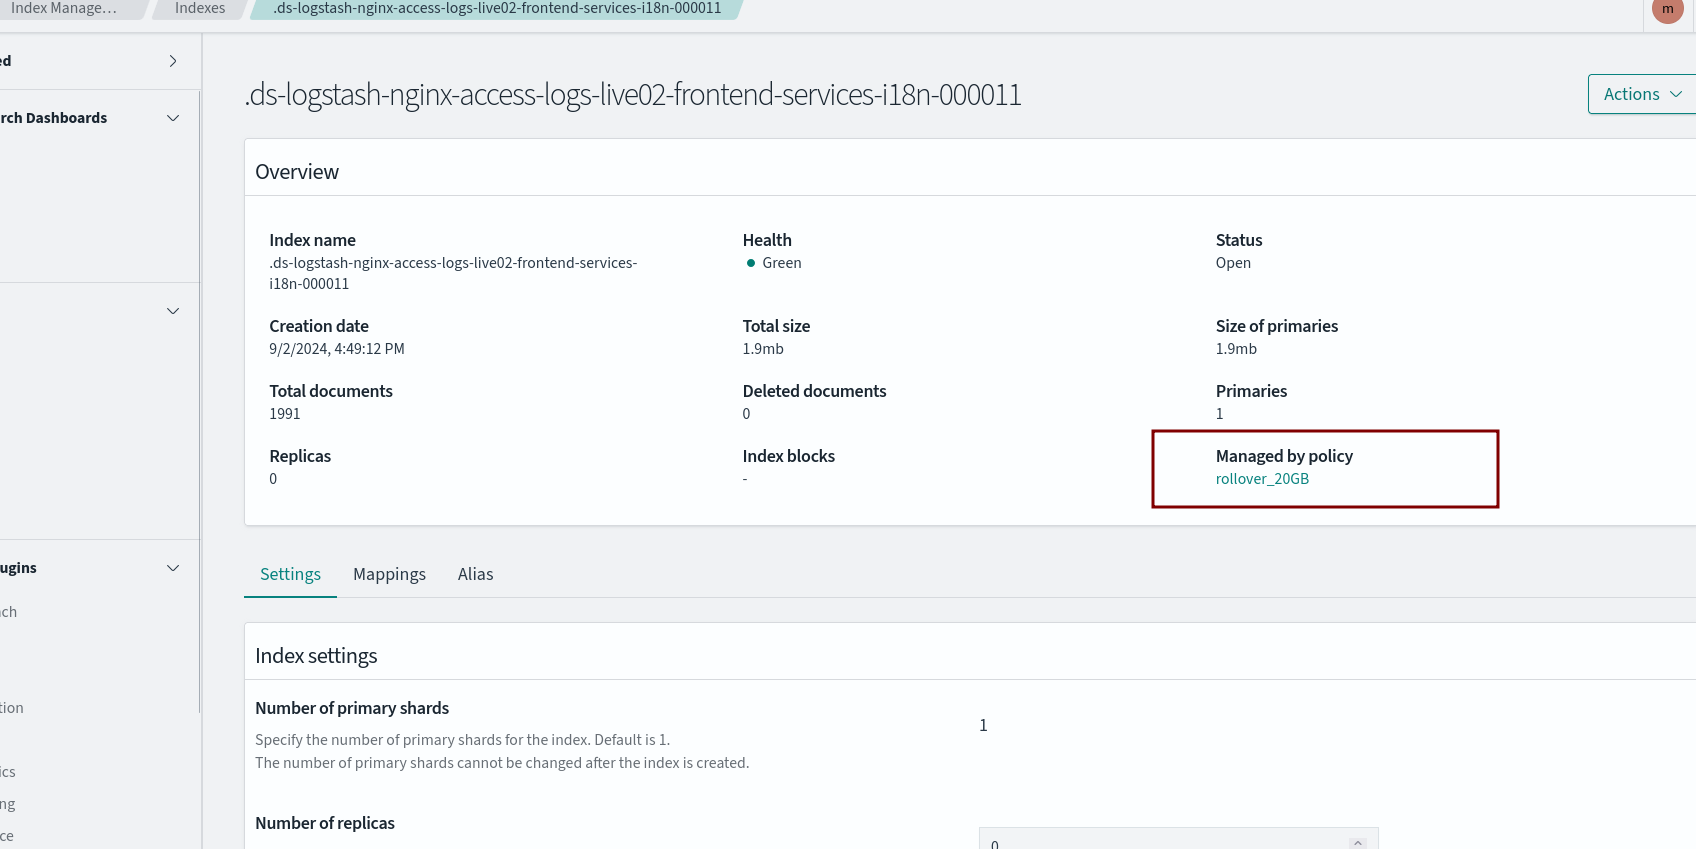Click the chevron icon in Actions button
The image size is (1696, 849).
click(1676, 94)
